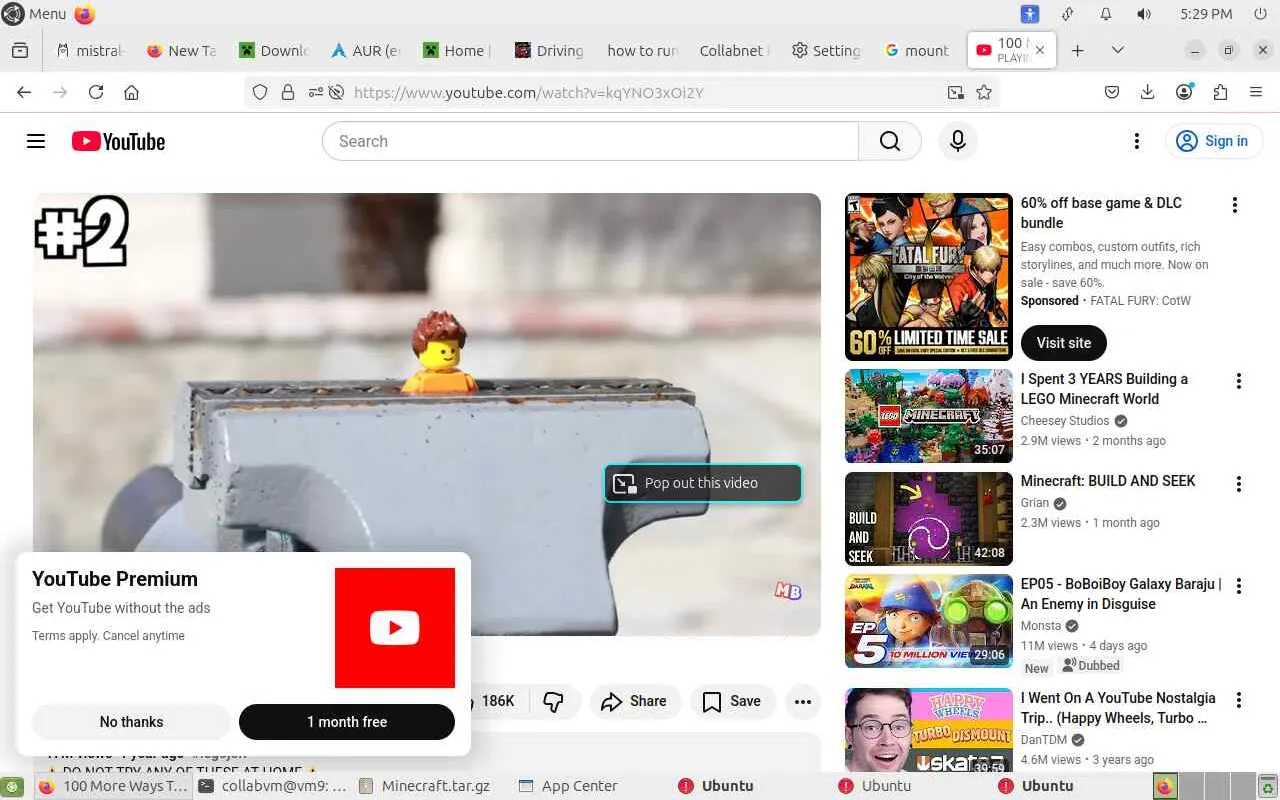Click the 5:29 PM clock
The height and width of the screenshot is (800, 1280).
(x=1206, y=14)
